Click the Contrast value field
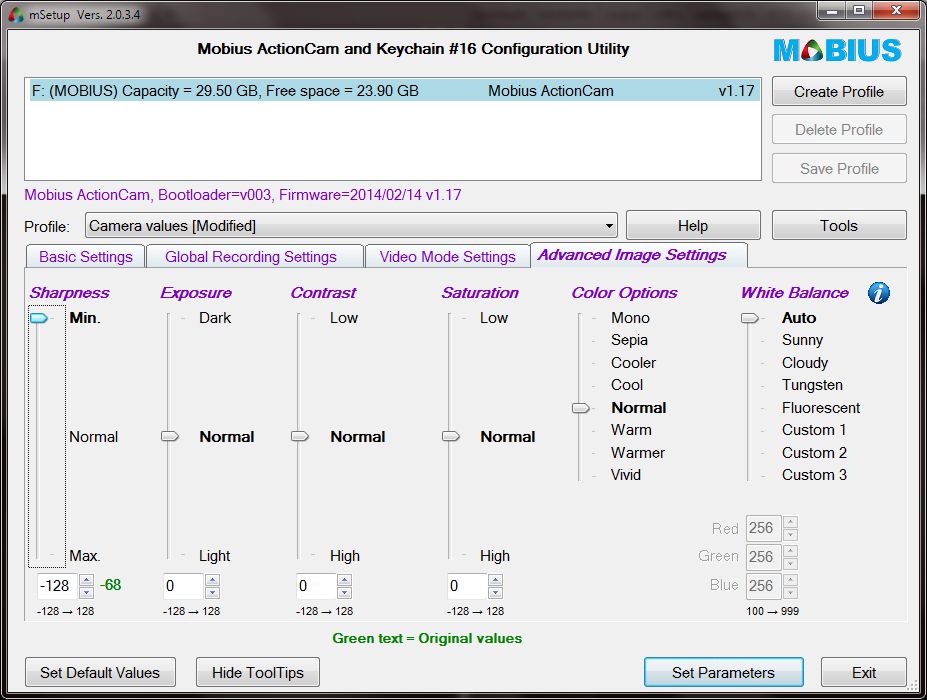The image size is (927, 700). [x=316, y=586]
